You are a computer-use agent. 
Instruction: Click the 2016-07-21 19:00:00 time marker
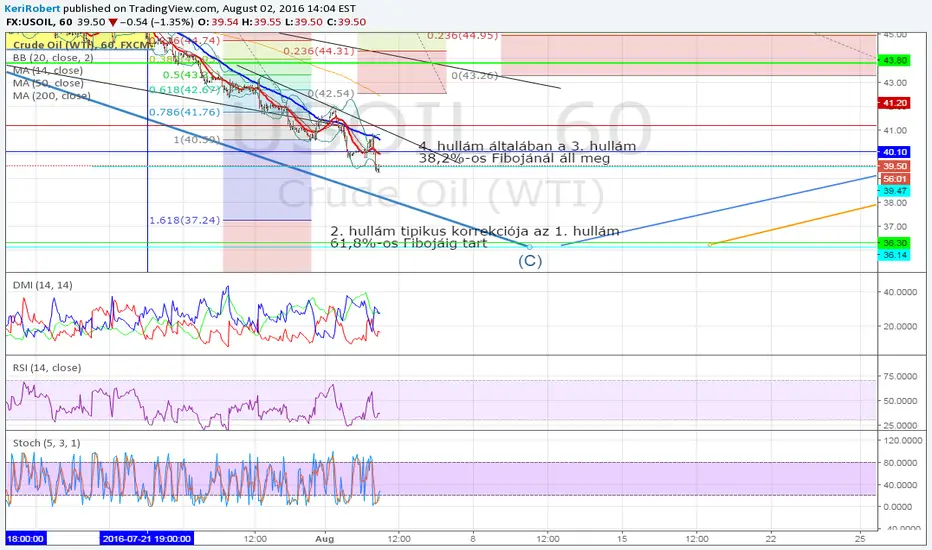click(146, 539)
